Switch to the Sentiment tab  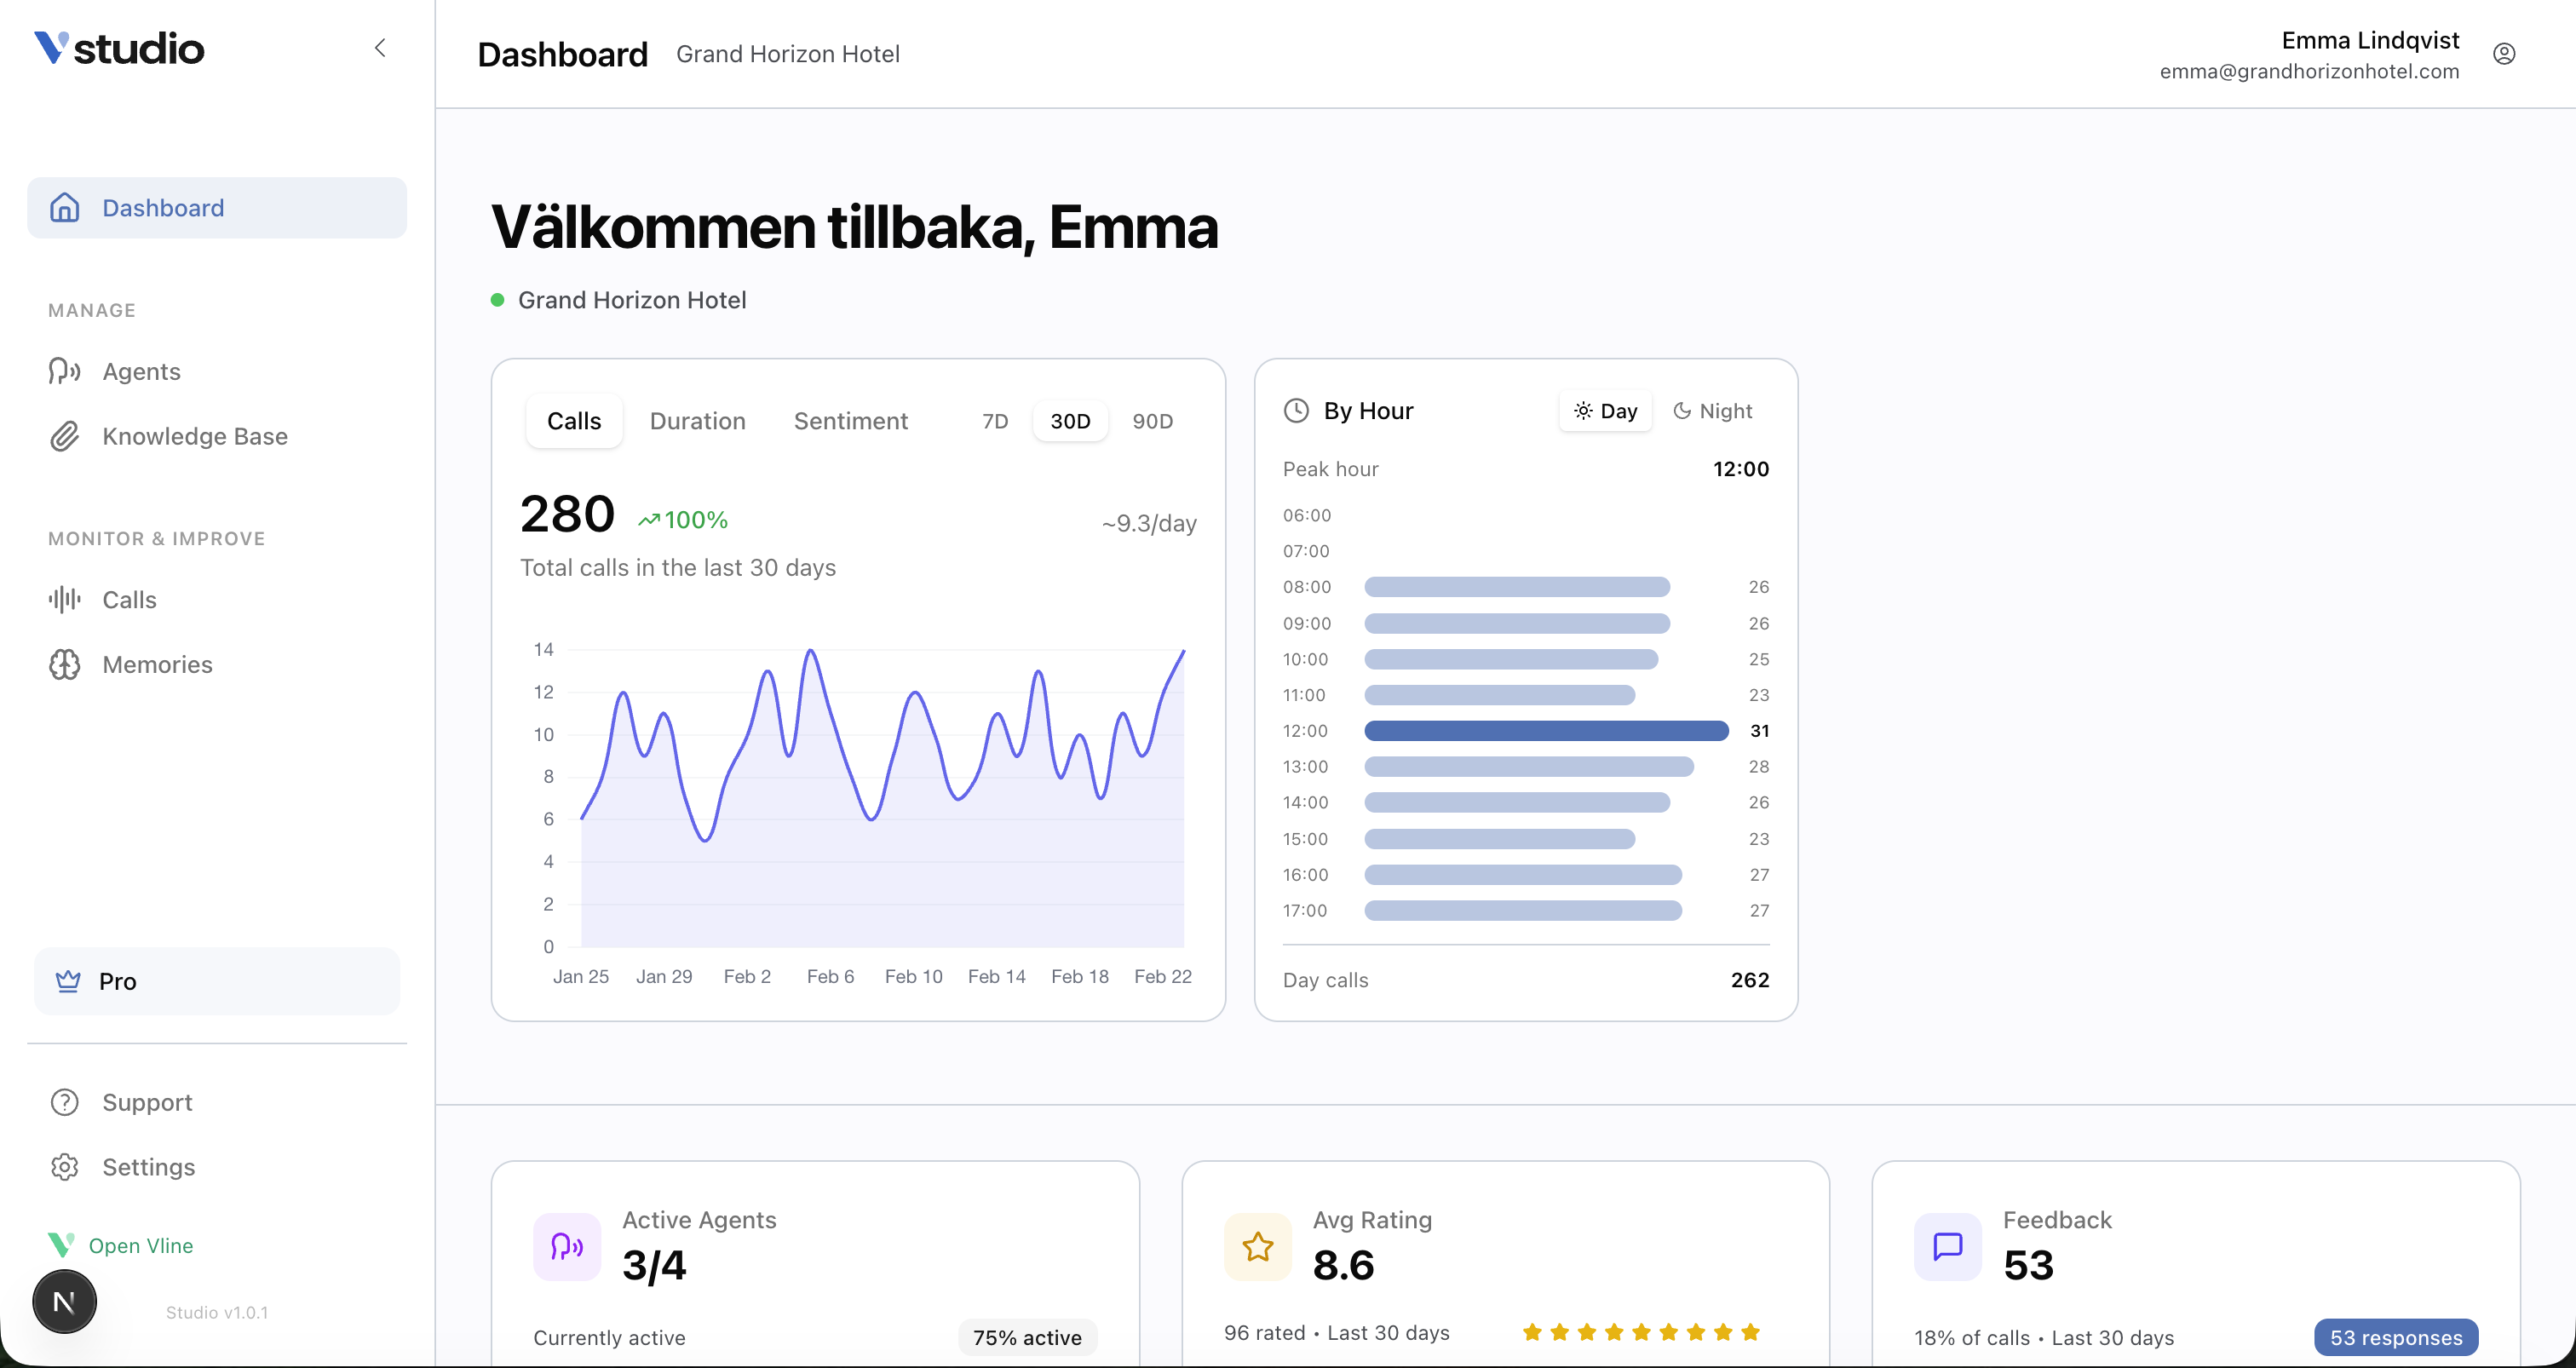coord(850,421)
